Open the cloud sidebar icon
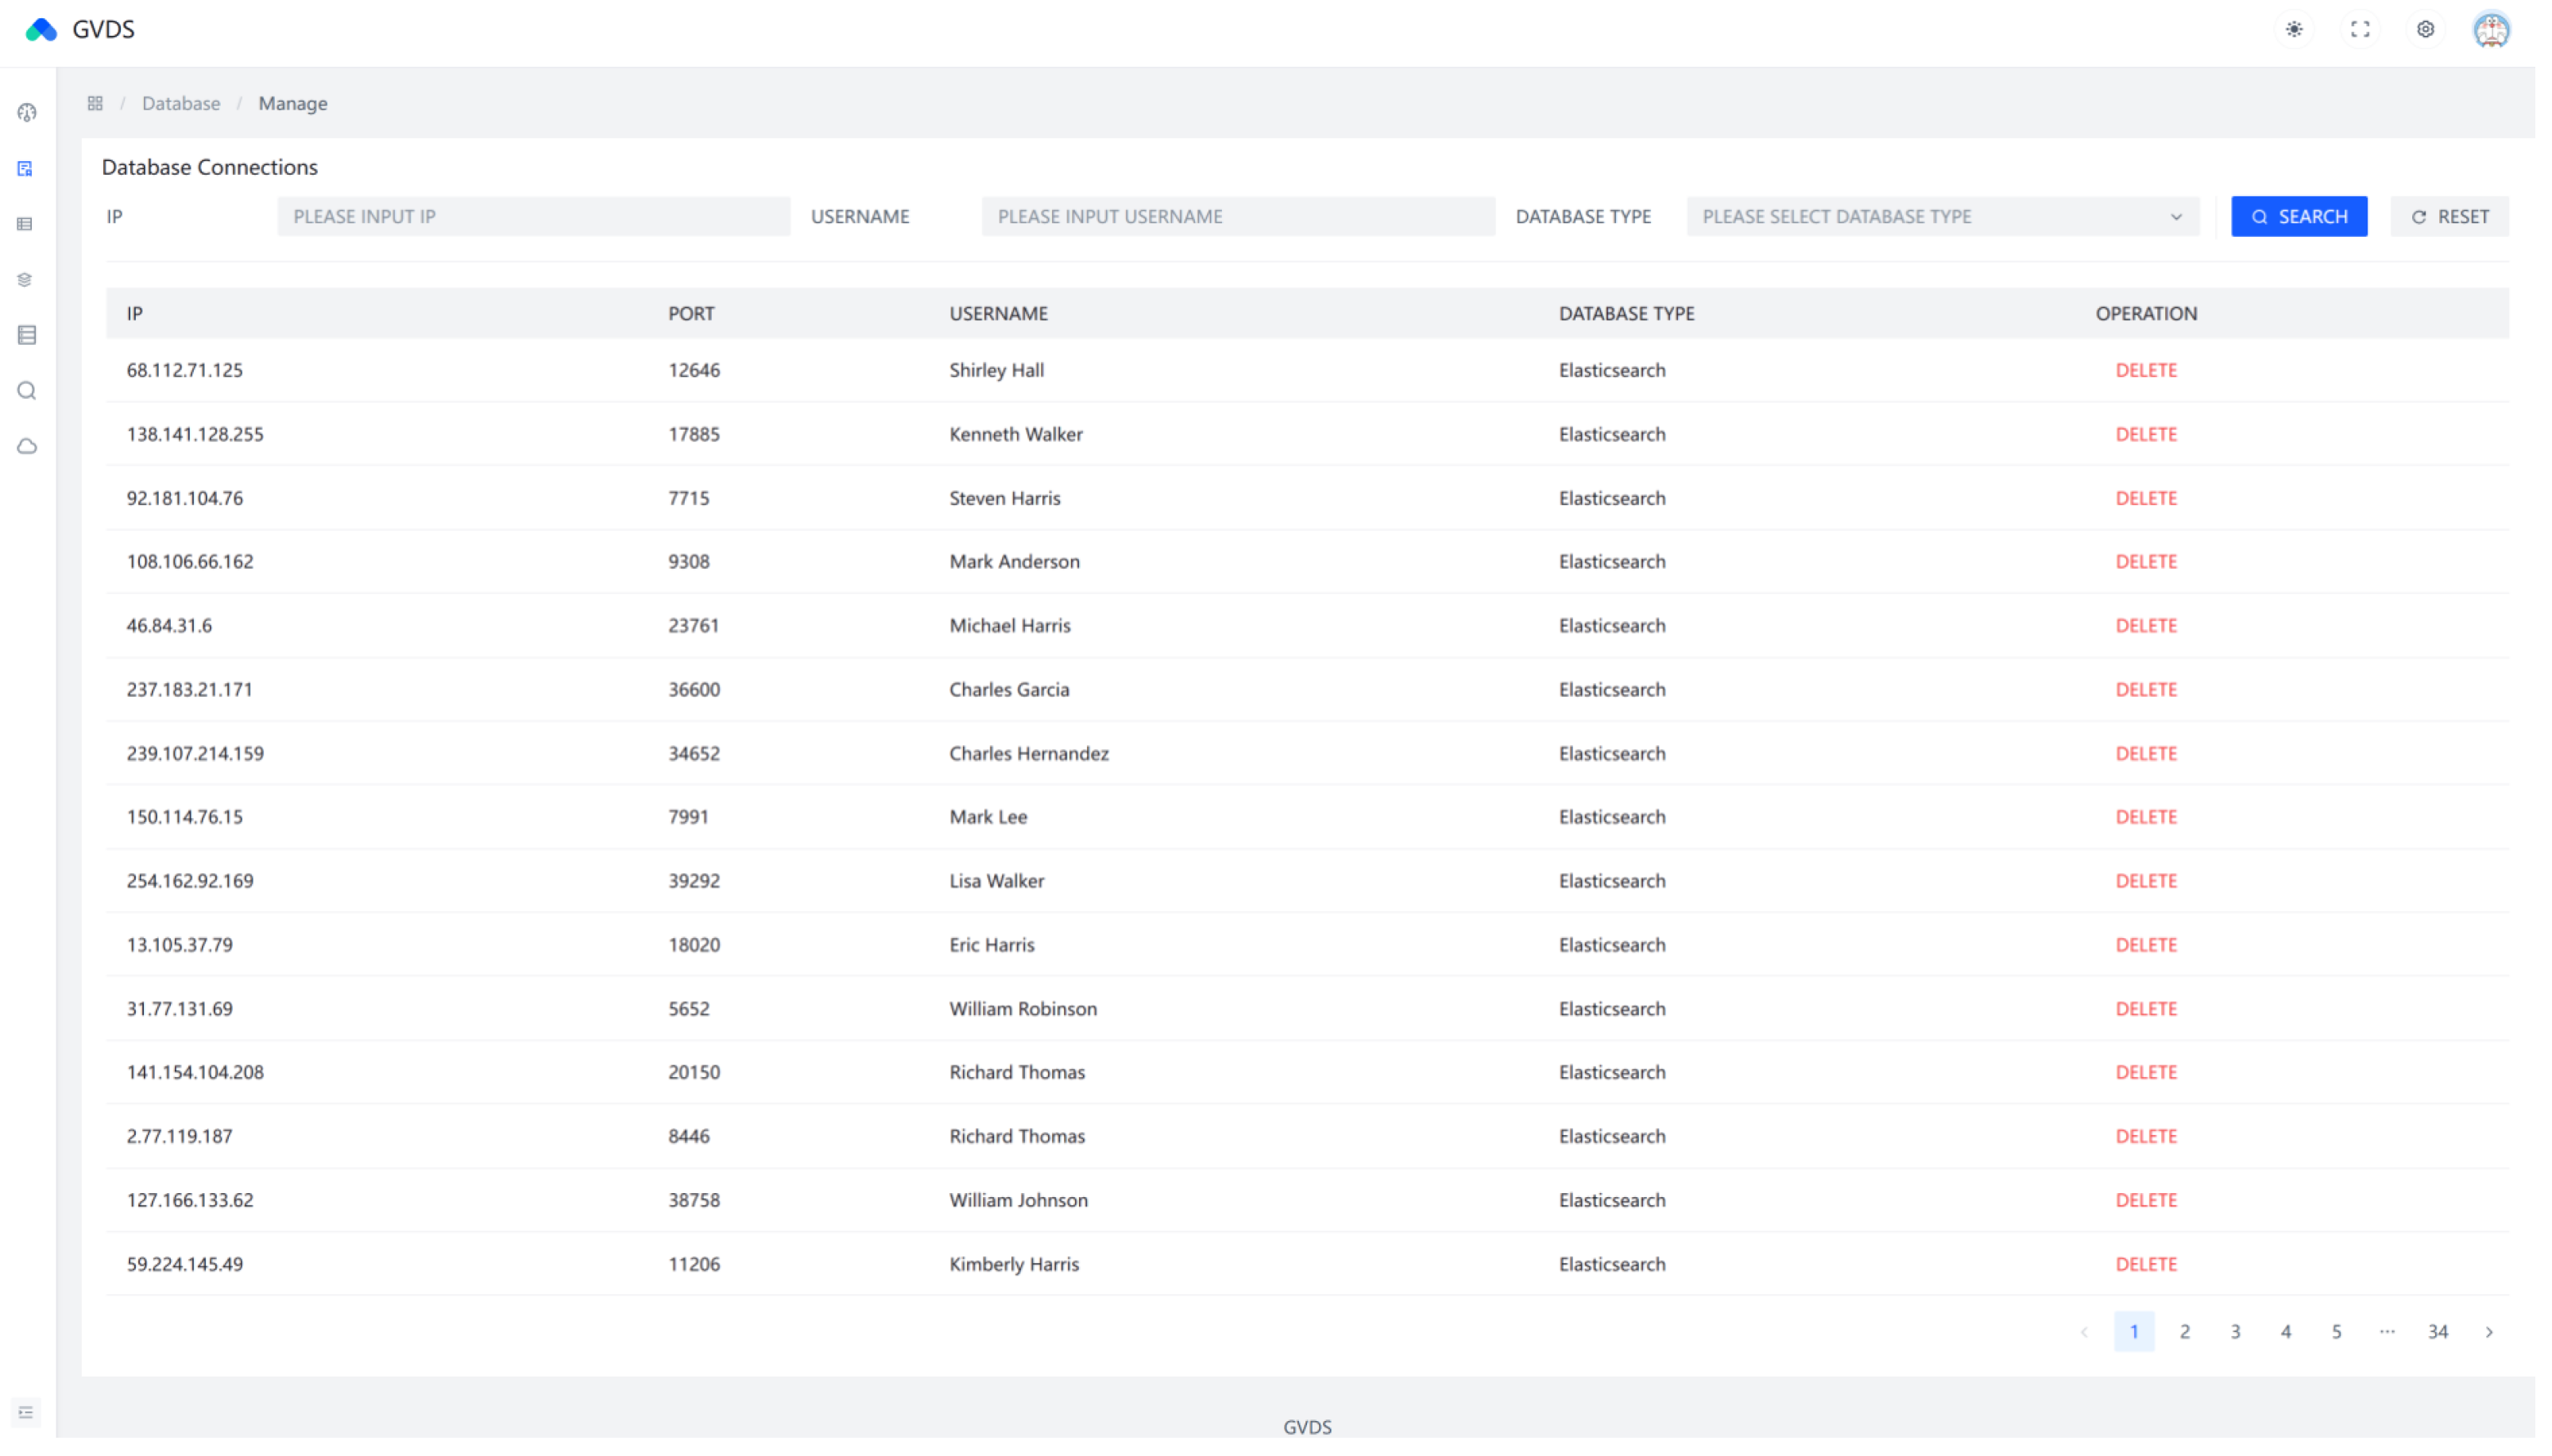This screenshot has width=2552, height=1456. 27,447
